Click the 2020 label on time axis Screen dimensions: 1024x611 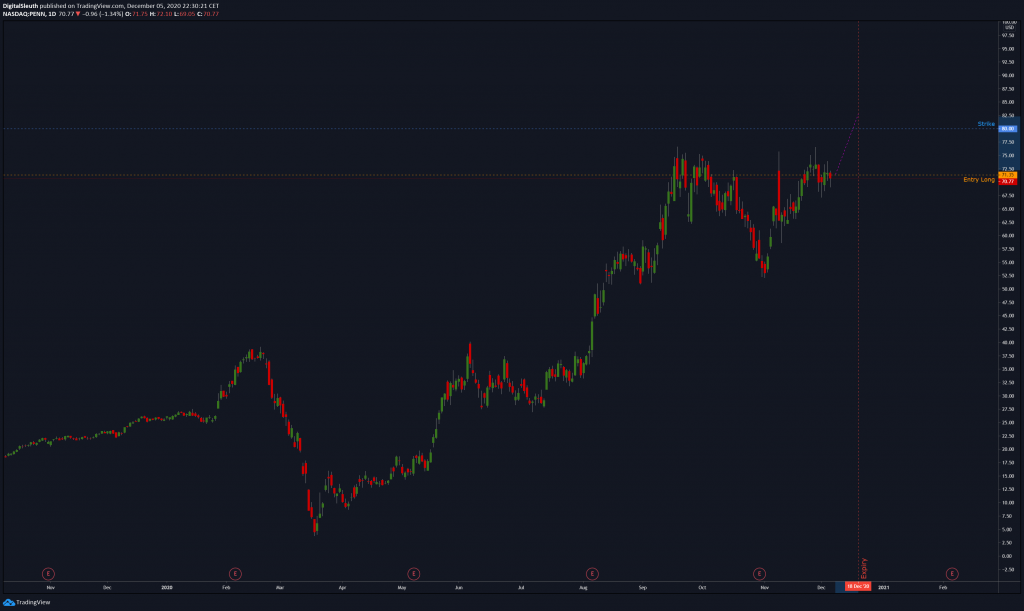pyautogui.click(x=167, y=588)
